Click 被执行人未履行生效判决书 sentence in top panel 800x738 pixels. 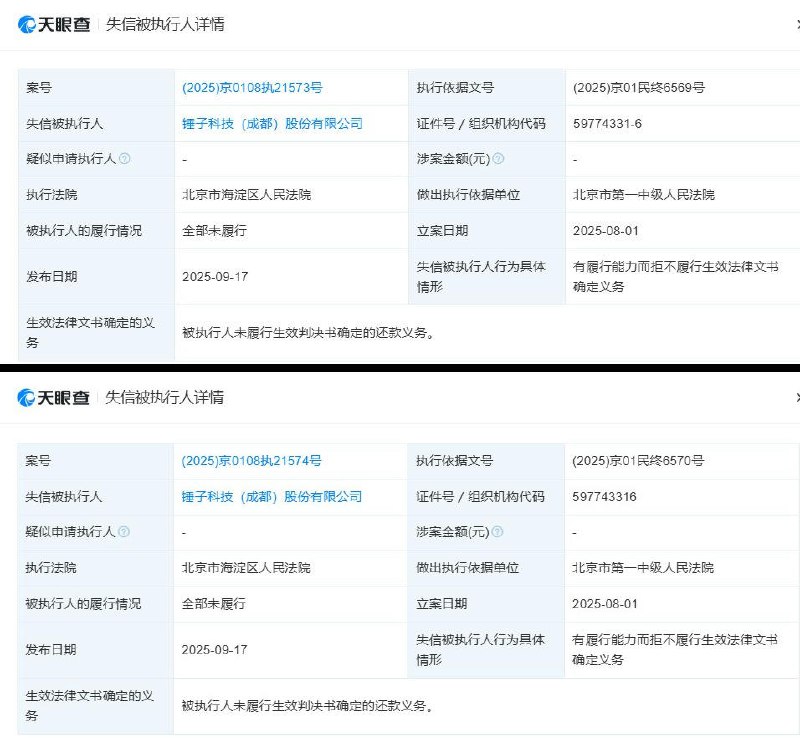pos(308,333)
